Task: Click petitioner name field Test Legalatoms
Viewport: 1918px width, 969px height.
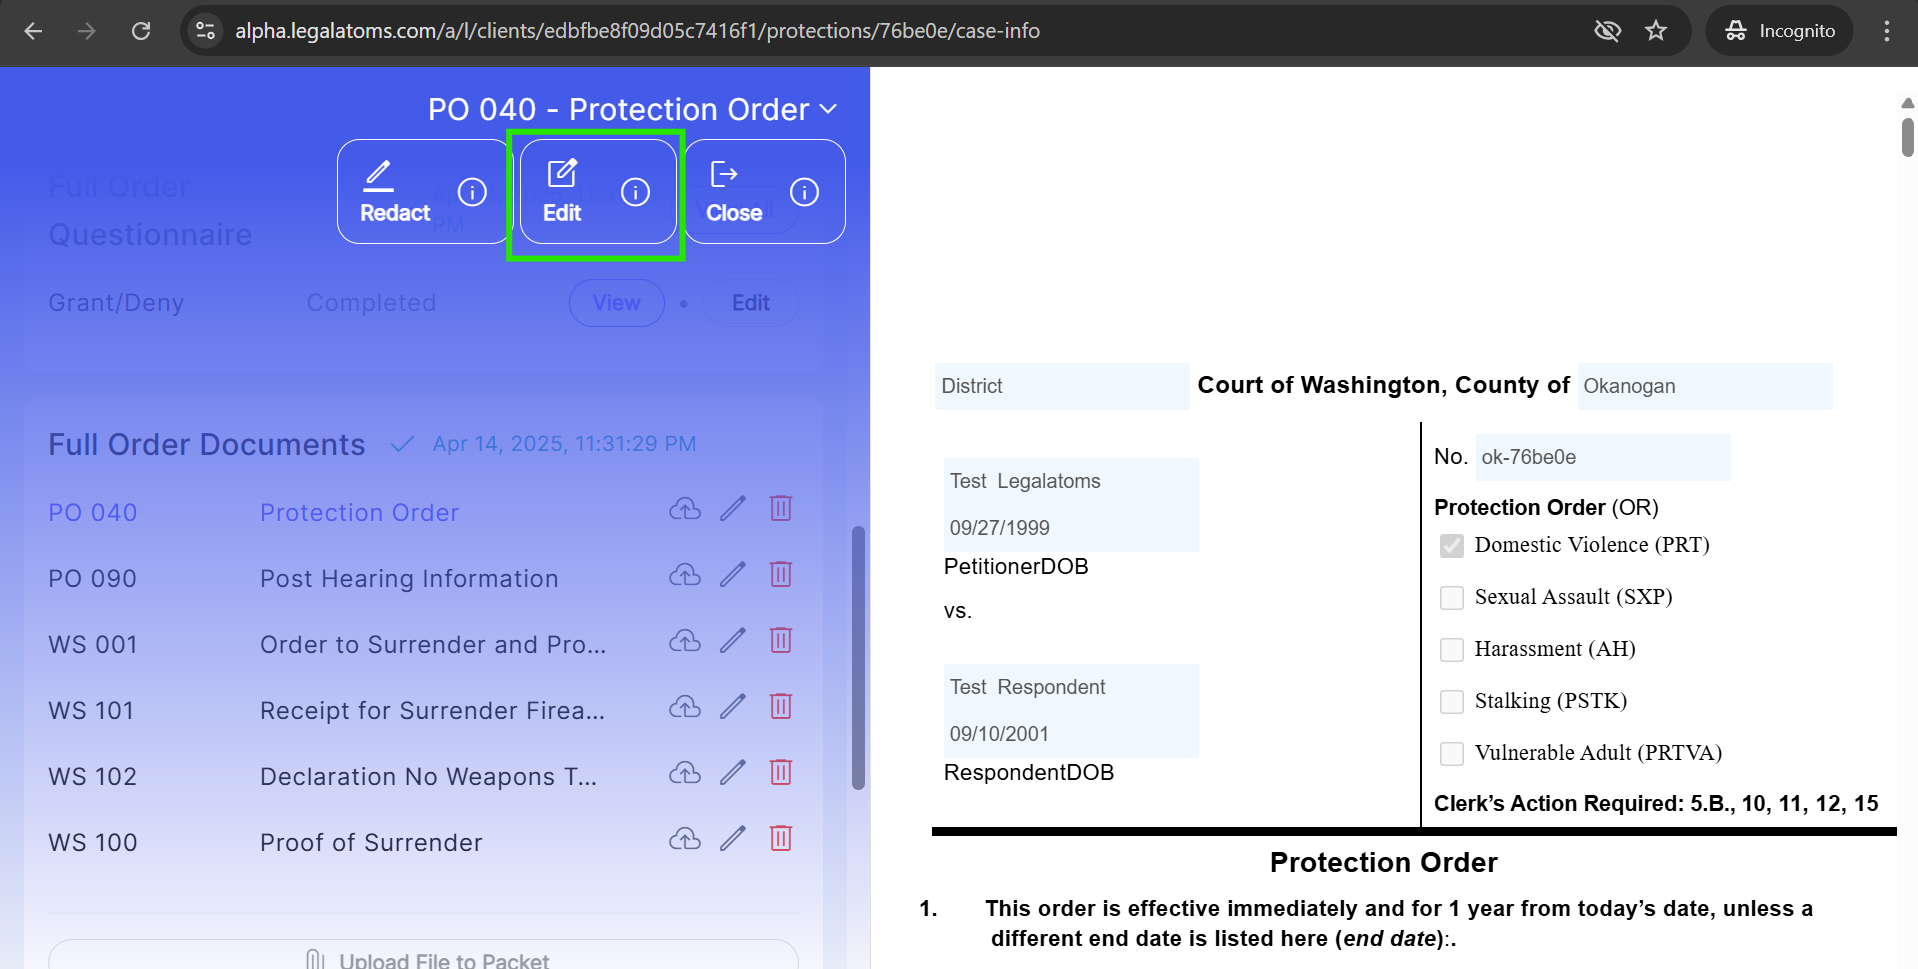Action: 1071,481
